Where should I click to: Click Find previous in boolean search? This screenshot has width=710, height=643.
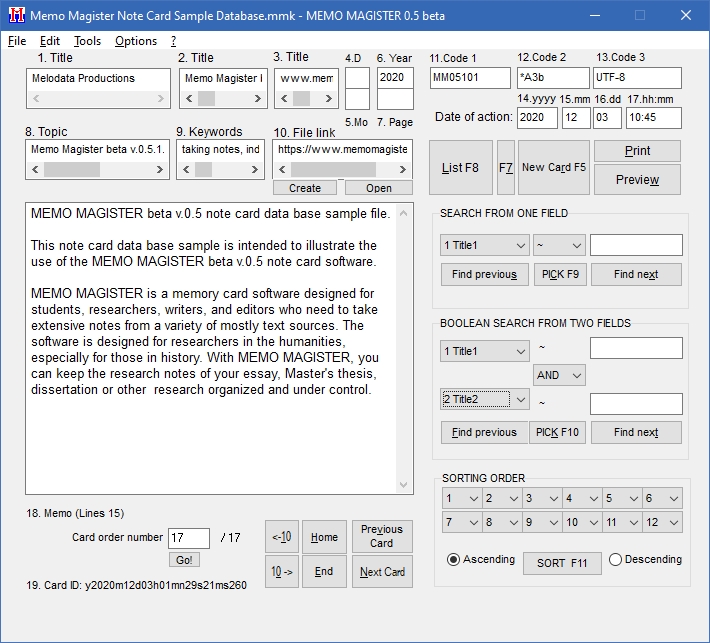point(485,432)
